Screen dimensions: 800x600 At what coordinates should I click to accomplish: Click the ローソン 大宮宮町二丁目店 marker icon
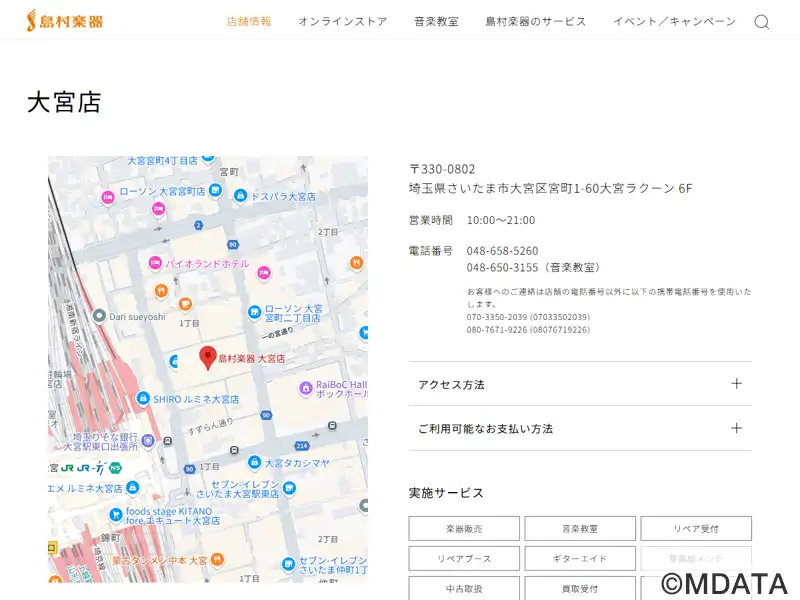coord(254,313)
